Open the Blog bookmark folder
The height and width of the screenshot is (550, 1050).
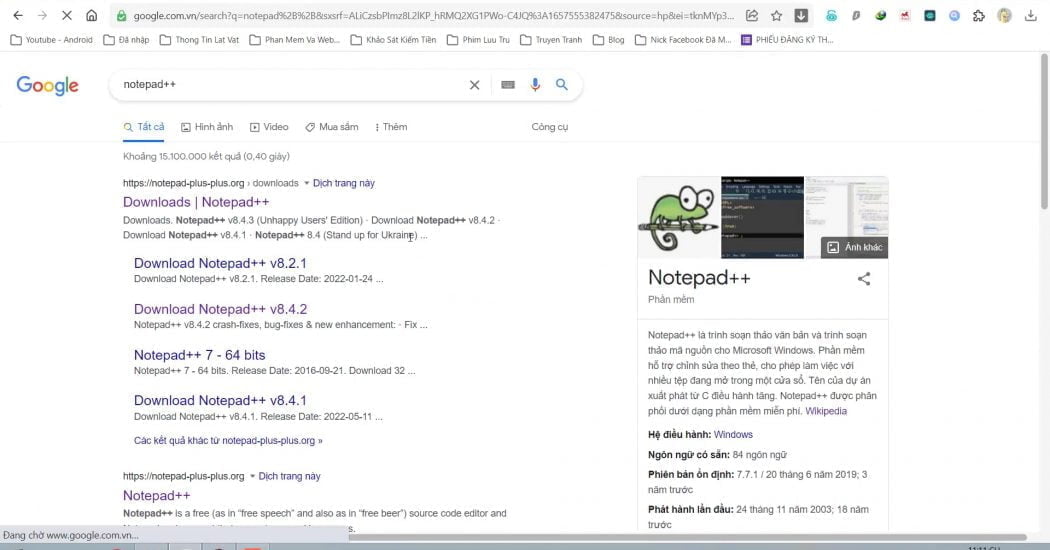(x=609, y=40)
